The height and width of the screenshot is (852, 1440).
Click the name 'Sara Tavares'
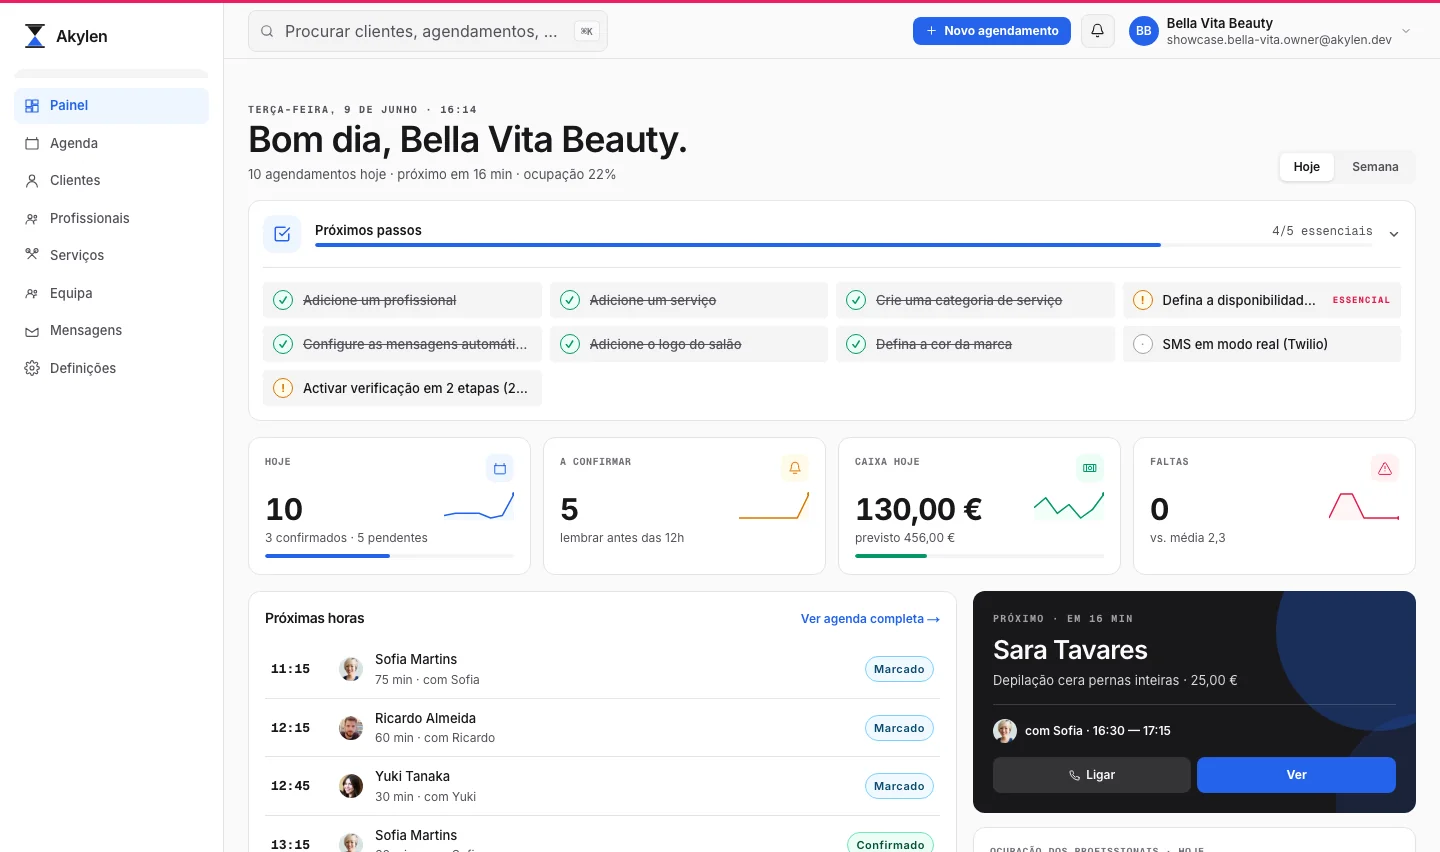(x=1070, y=650)
